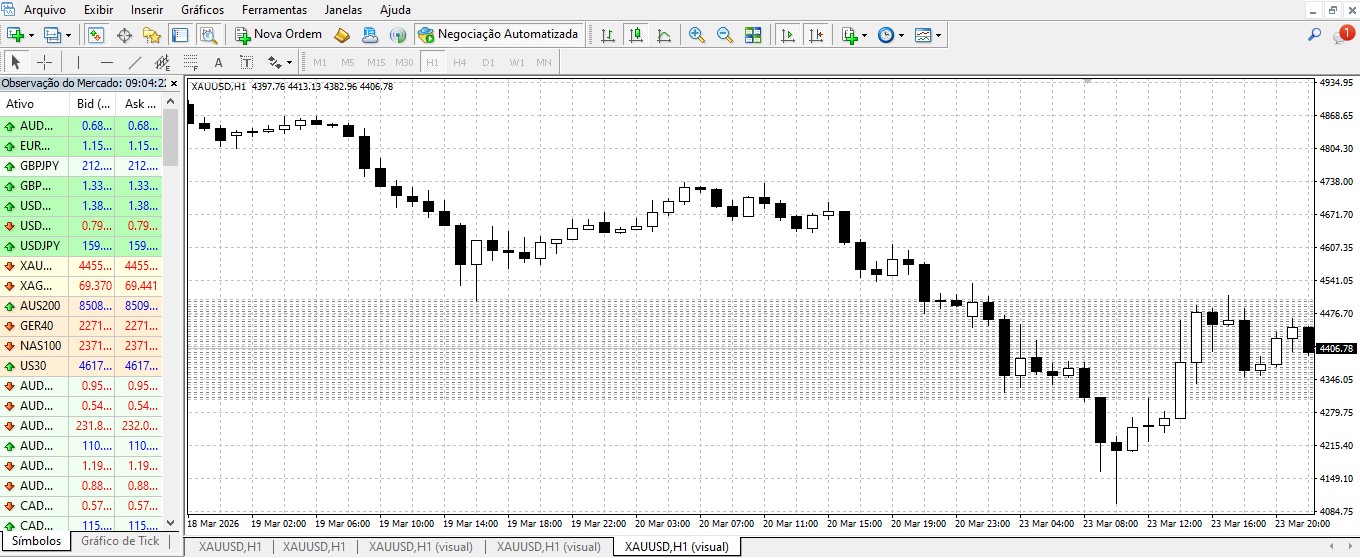Select the GBPJPY row in Market Watch
Image resolution: width=1360 pixels, height=558 pixels.
(x=82, y=166)
